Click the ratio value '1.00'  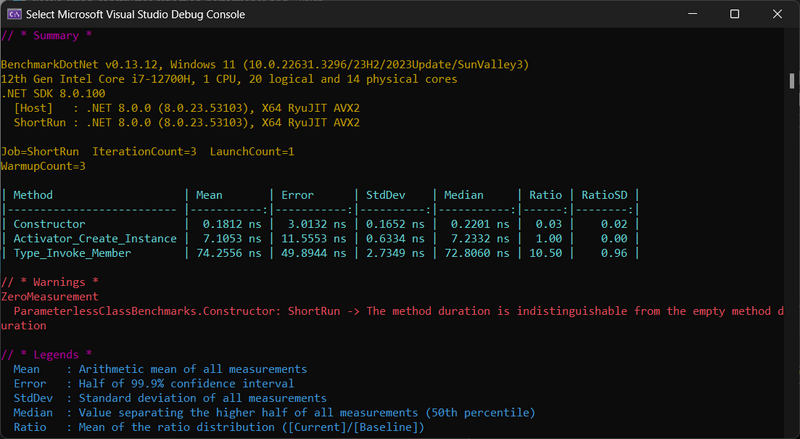tap(549, 238)
